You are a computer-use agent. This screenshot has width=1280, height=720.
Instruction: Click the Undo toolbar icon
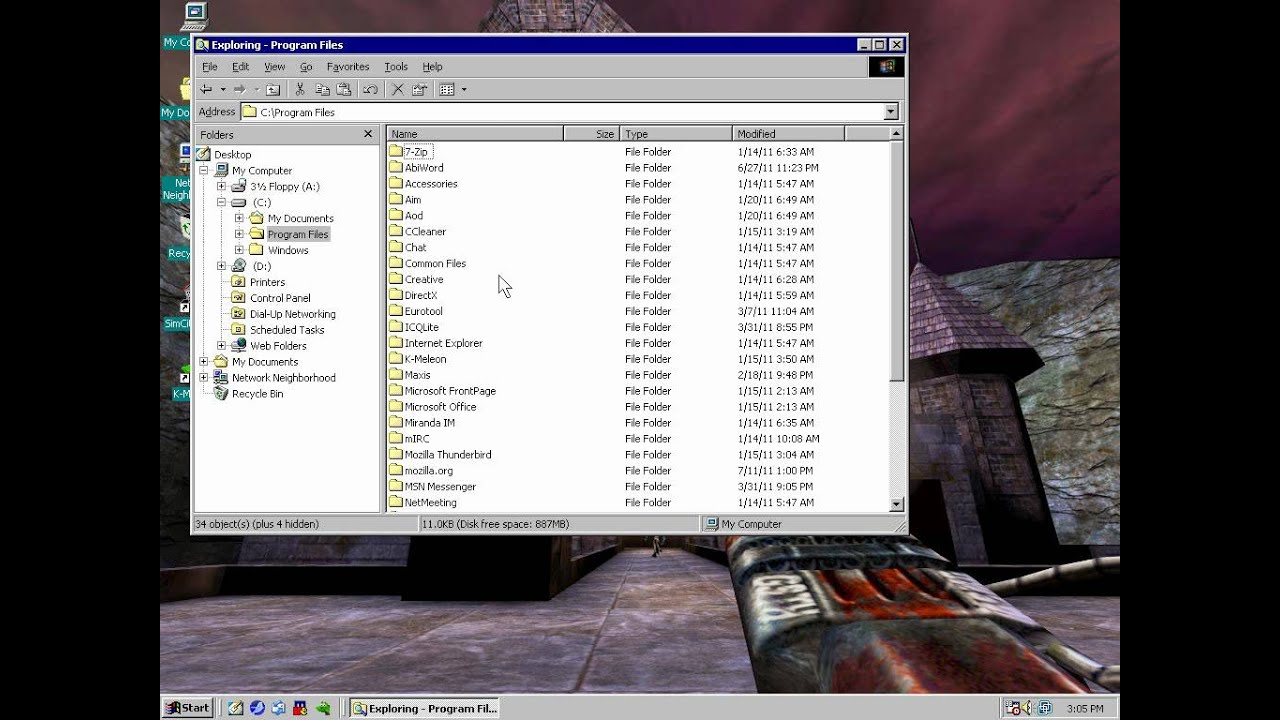point(370,89)
